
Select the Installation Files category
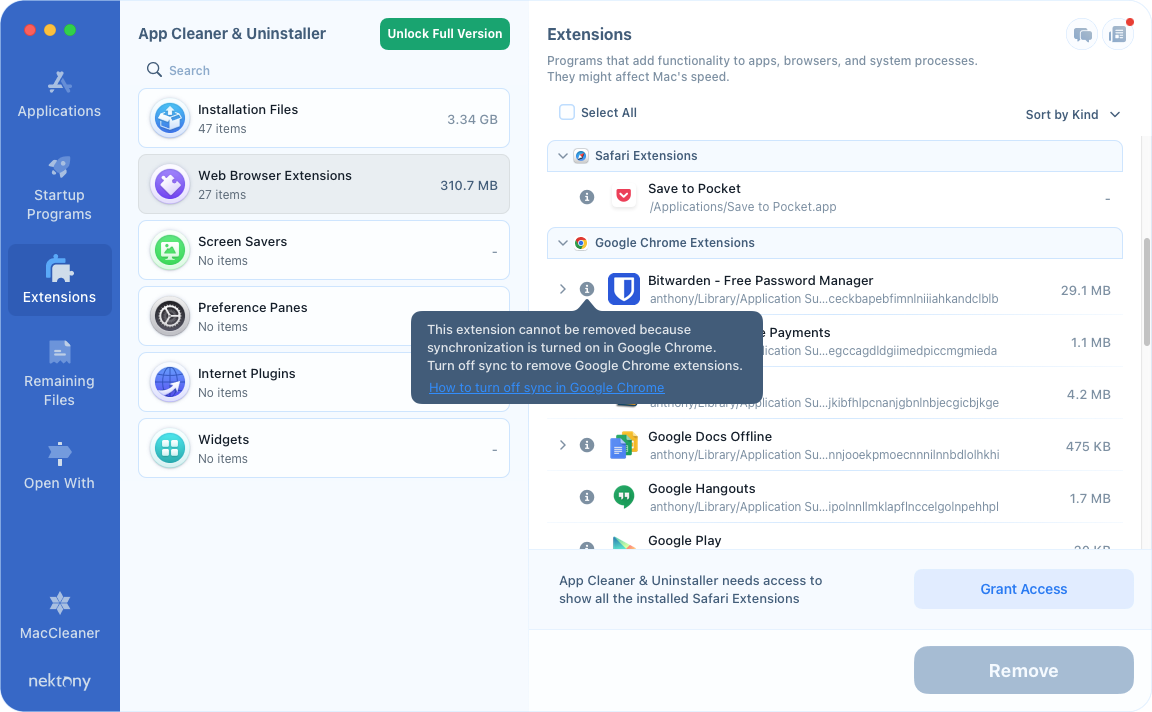pyautogui.click(x=324, y=118)
